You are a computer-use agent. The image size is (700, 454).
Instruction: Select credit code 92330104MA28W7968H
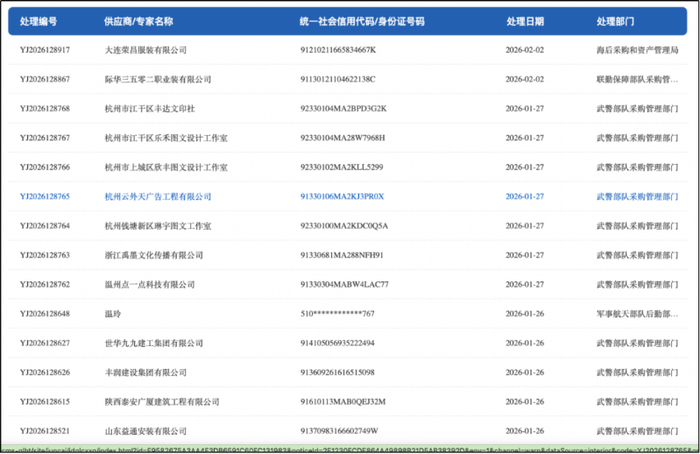[342, 138]
